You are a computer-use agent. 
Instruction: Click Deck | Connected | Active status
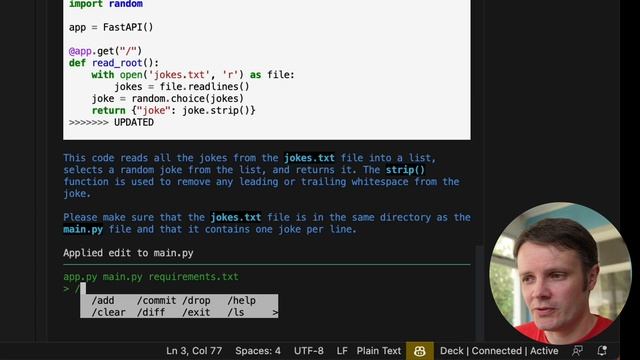pyautogui.click(x=499, y=351)
